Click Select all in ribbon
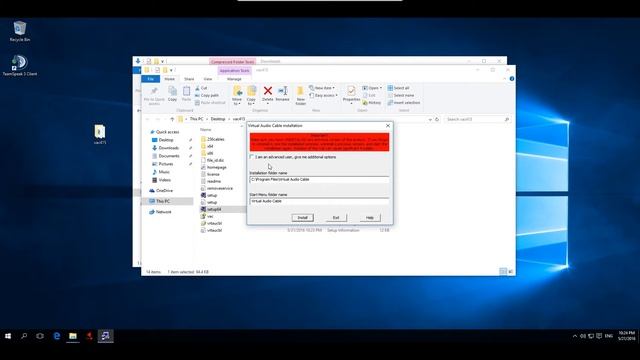The height and width of the screenshot is (360, 640). (398, 88)
